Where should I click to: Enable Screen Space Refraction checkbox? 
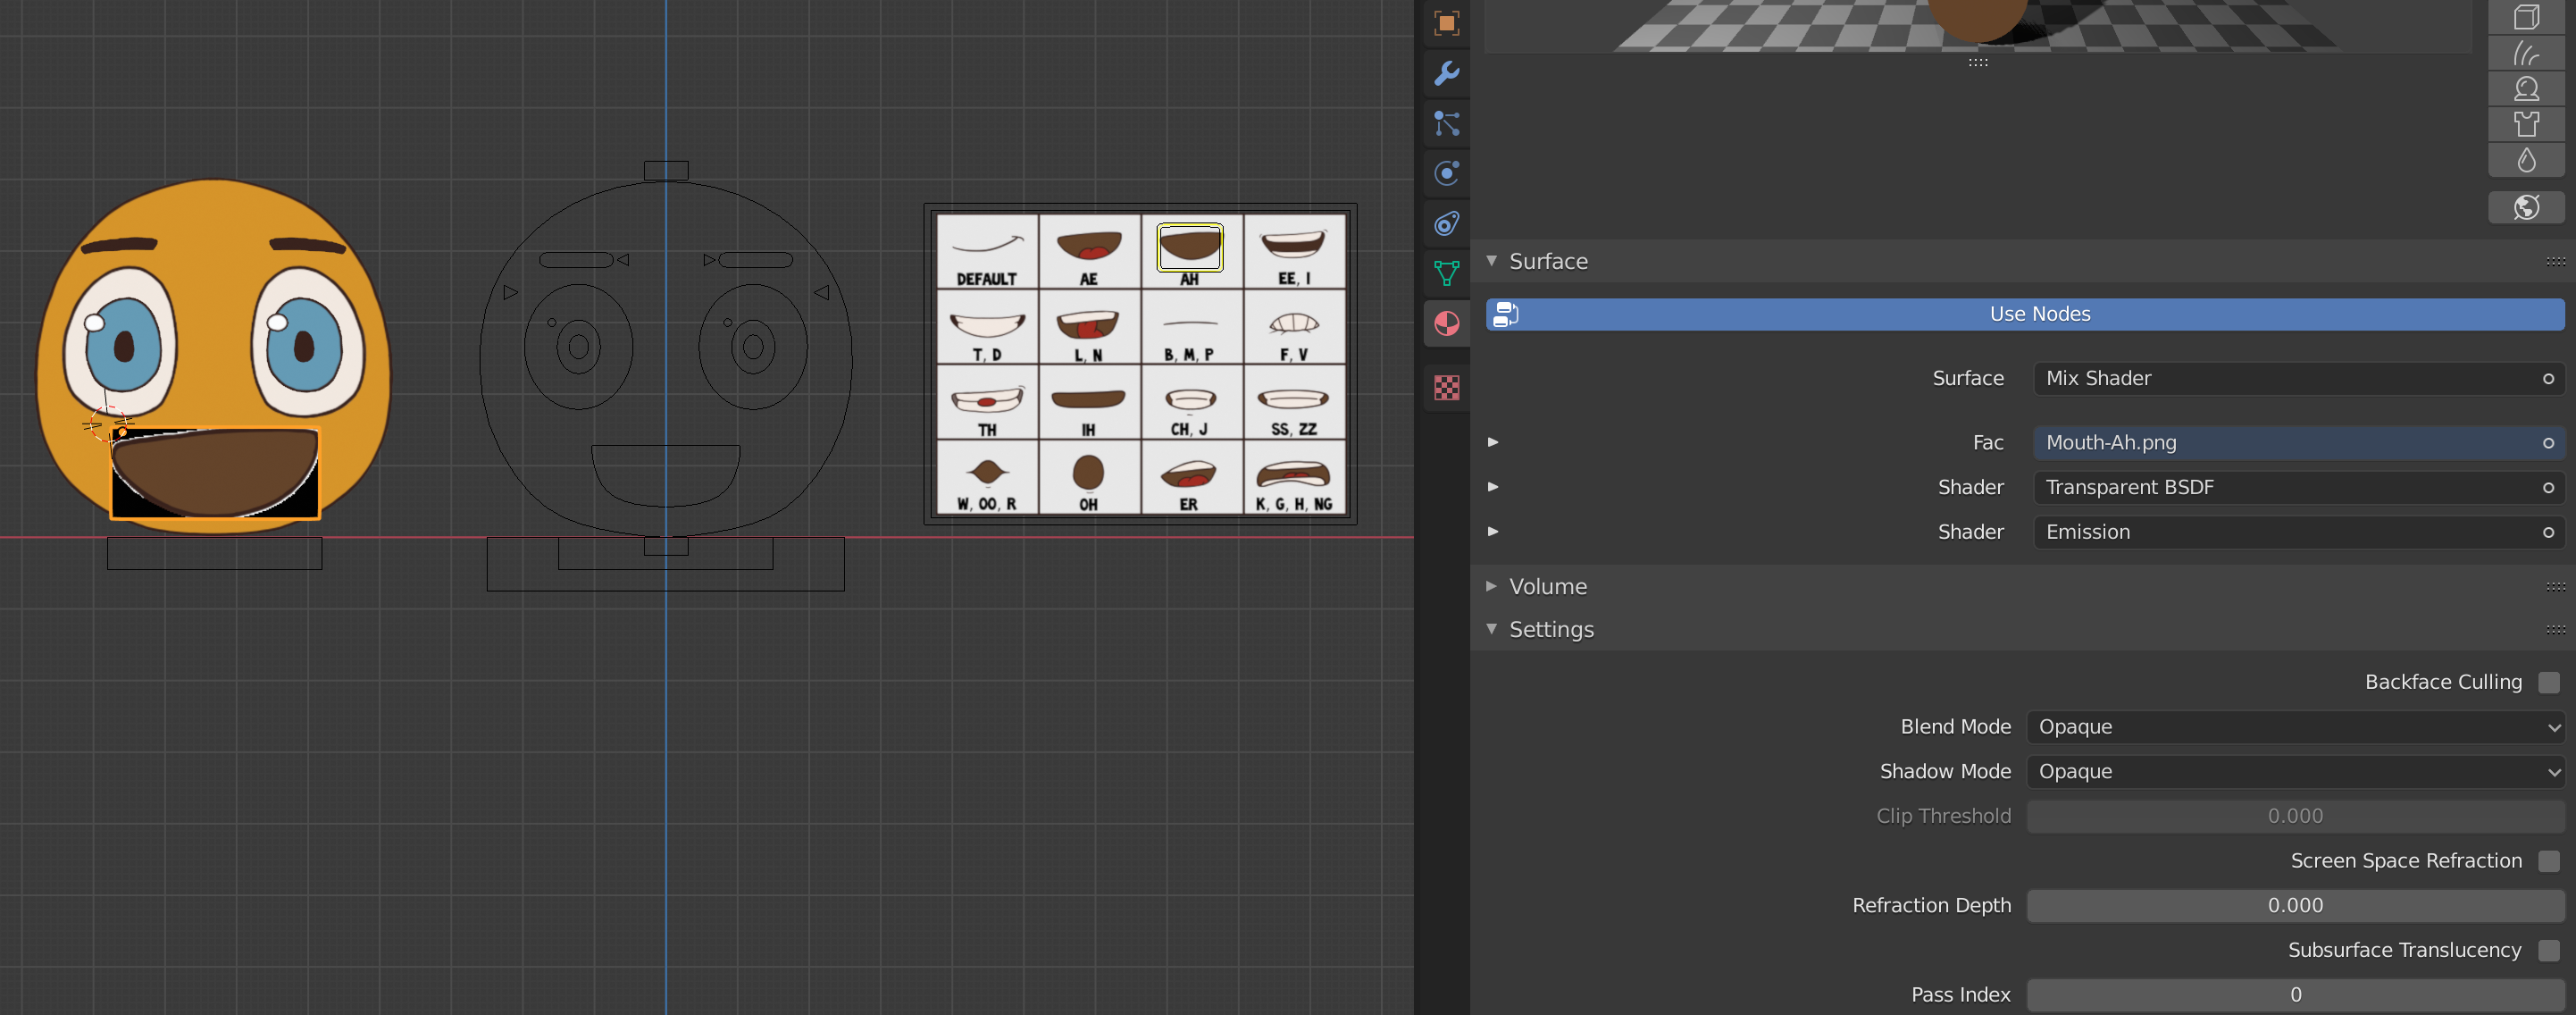[x=2548, y=861]
